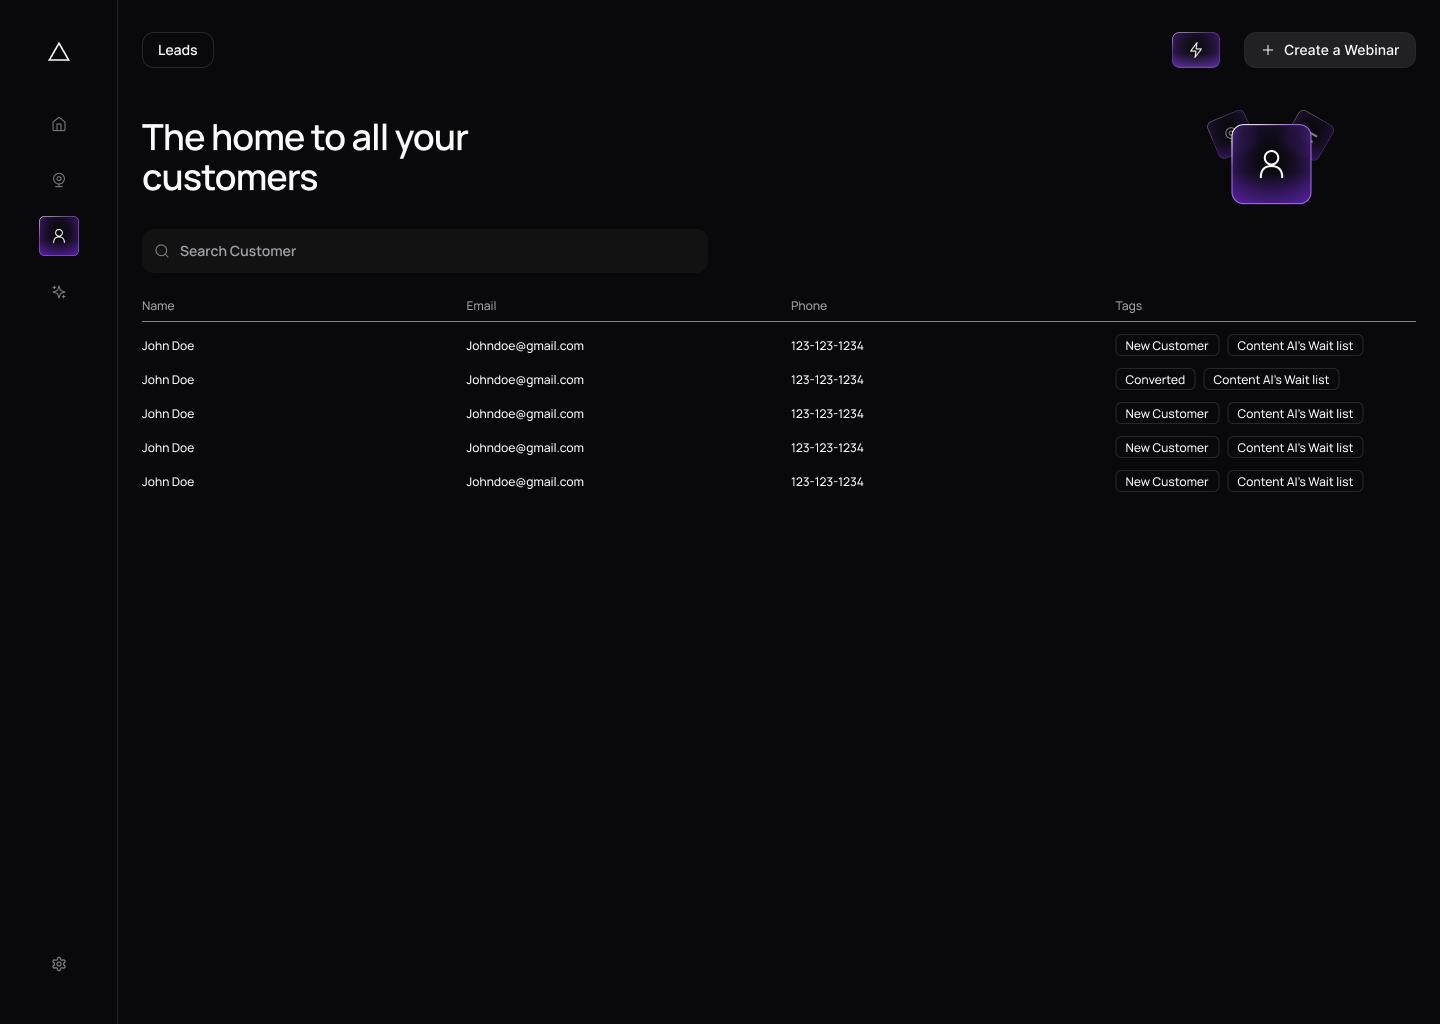Screen dimensions: 1440x1024
Task: Click the magnifier icon in search bar
Action: tap(162, 251)
